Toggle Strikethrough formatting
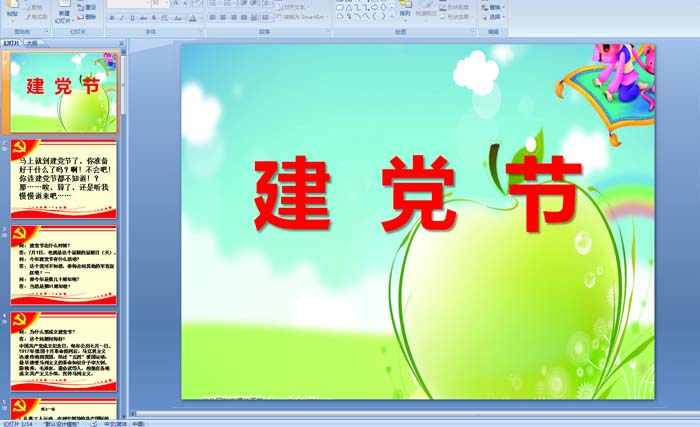Viewport: 700px width, 427px height. (x=143, y=18)
